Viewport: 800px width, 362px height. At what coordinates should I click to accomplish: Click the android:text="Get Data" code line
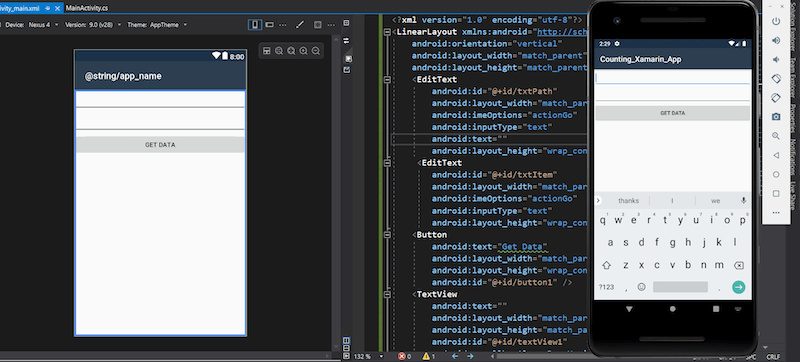[x=490, y=247]
